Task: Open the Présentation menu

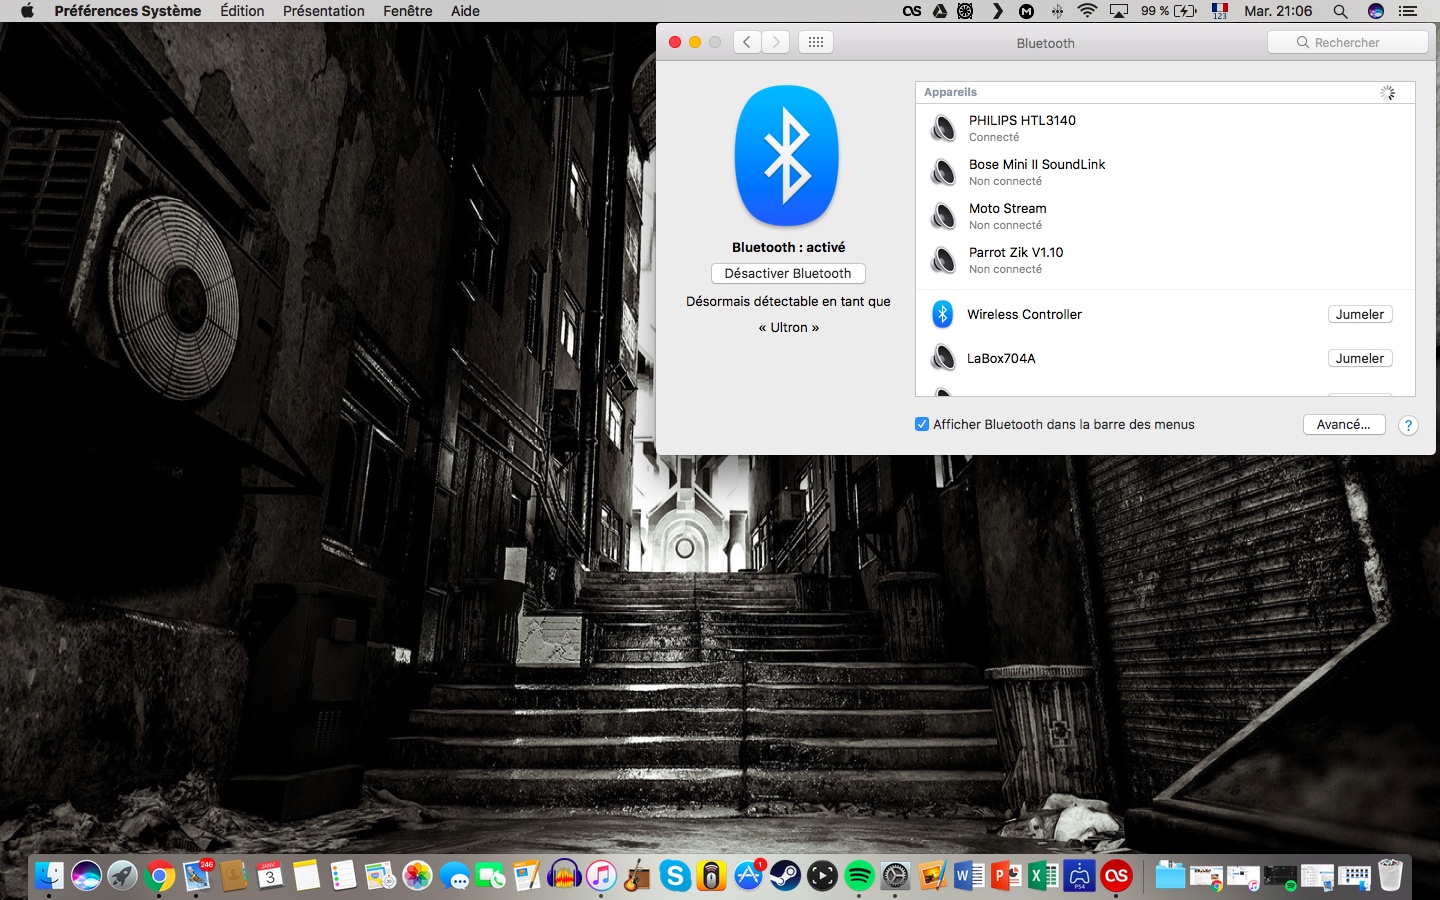Action: [323, 11]
